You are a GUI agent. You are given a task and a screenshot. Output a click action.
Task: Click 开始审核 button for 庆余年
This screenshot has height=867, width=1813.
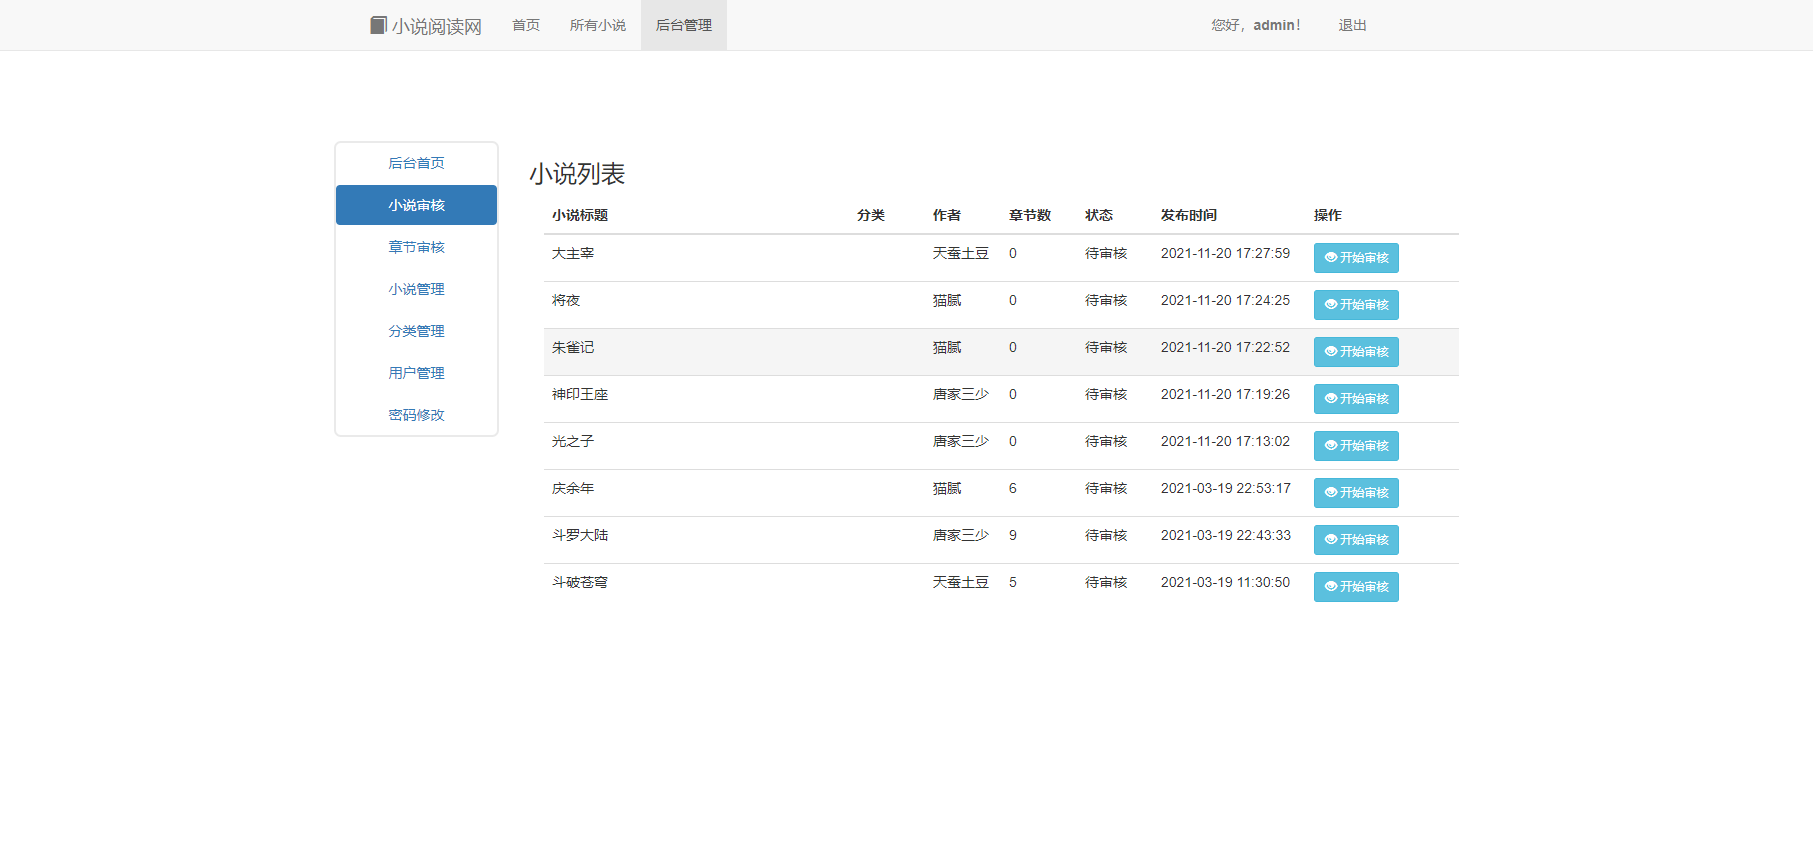[1356, 493]
